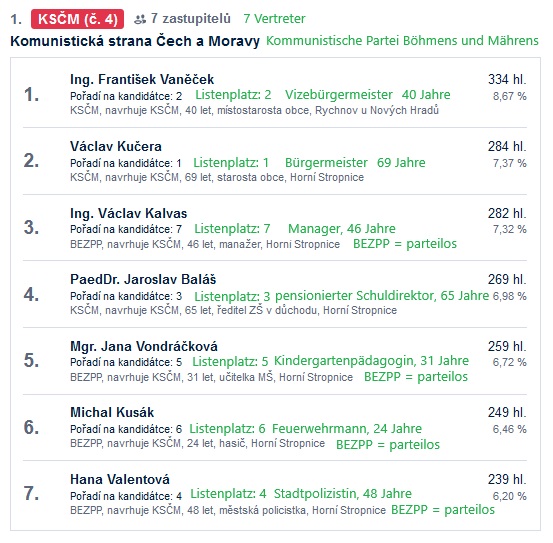Open candidate Václav Kučera
553x543 pixels.
[116, 146]
